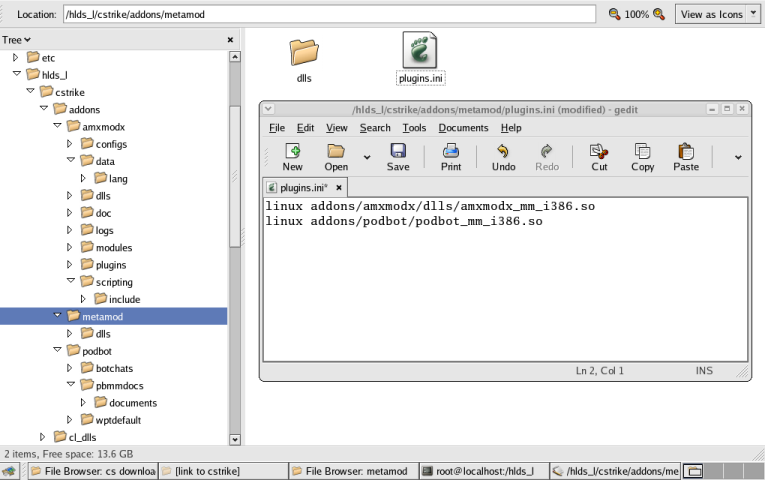This screenshot has width=765, height=480.
Task: Open the View menu in gedit
Action: coord(337,128)
